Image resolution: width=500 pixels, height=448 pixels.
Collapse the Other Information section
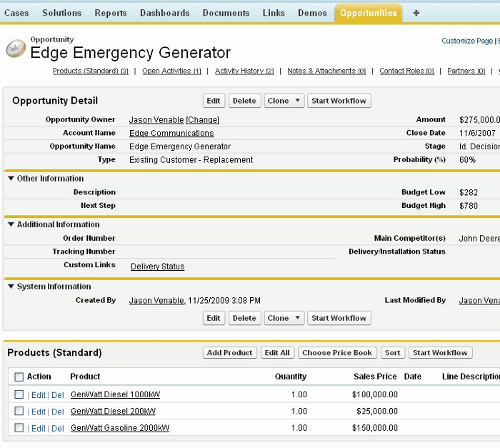[x=11, y=178]
